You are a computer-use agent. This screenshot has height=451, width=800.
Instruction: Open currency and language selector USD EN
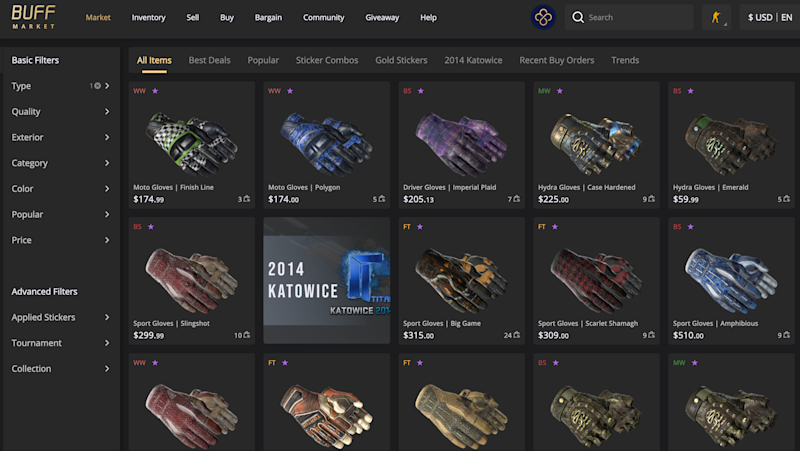pos(769,17)
